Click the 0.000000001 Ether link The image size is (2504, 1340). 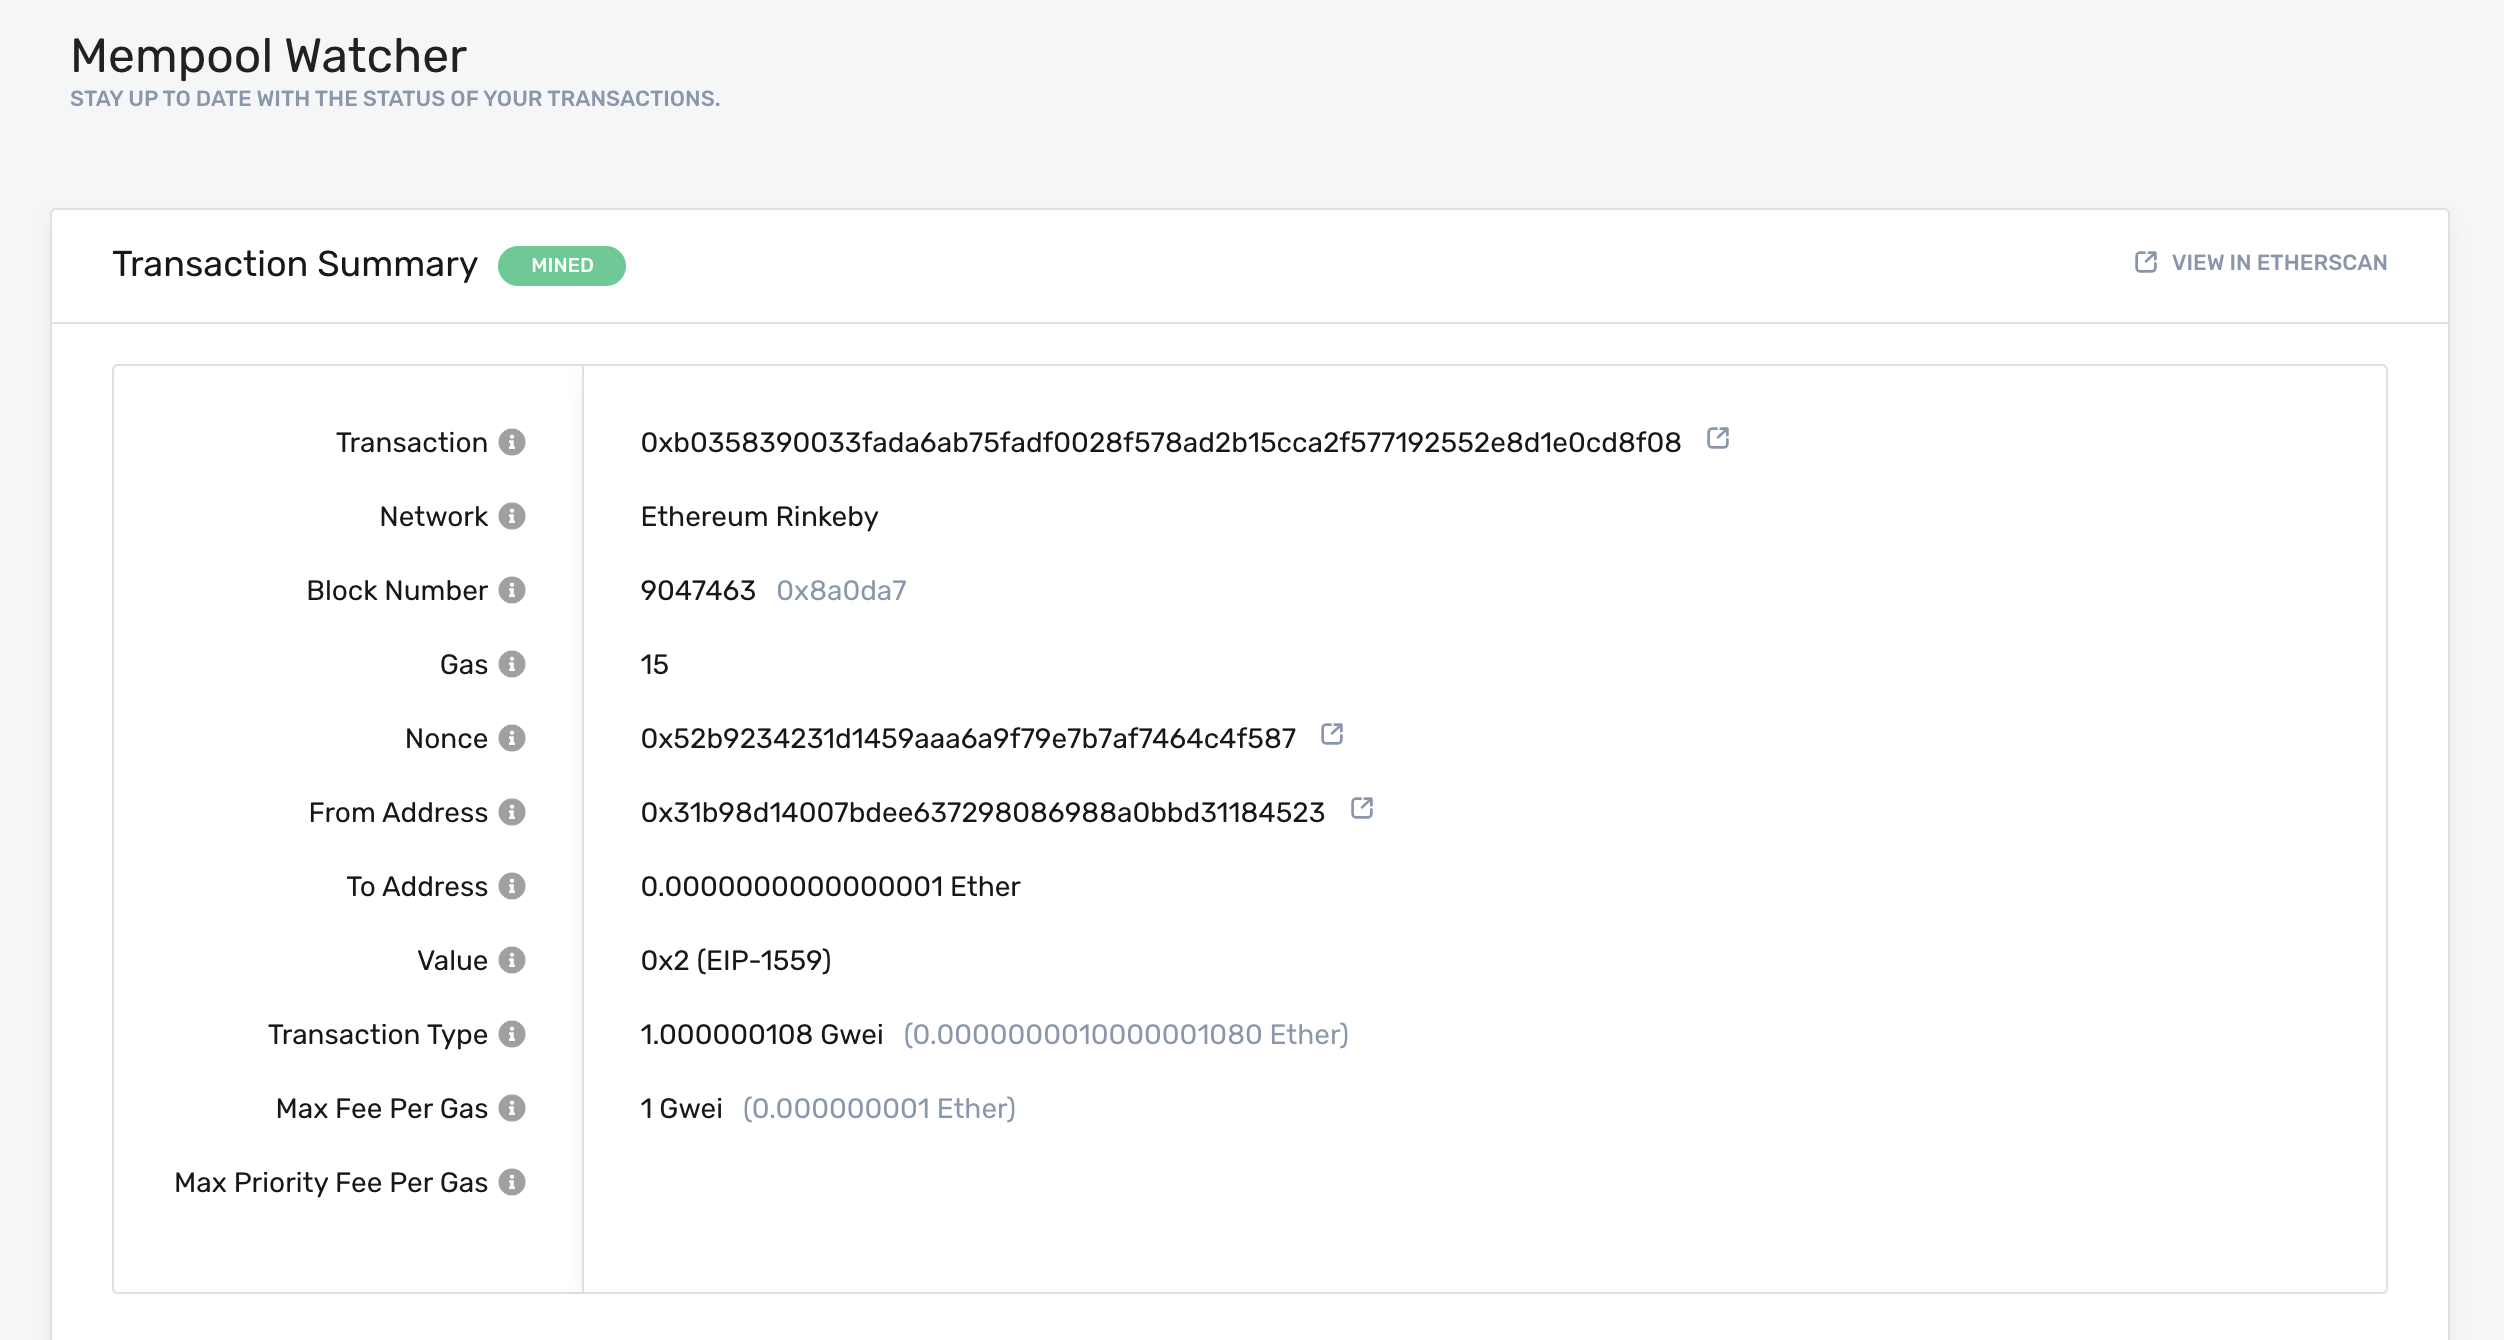pyautogui.click(x=878, y=1108)
